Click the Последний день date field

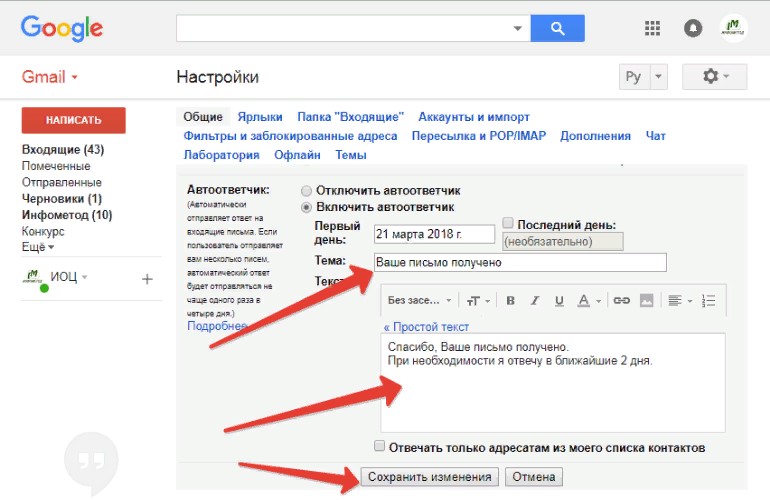click(x=563, y=242)
